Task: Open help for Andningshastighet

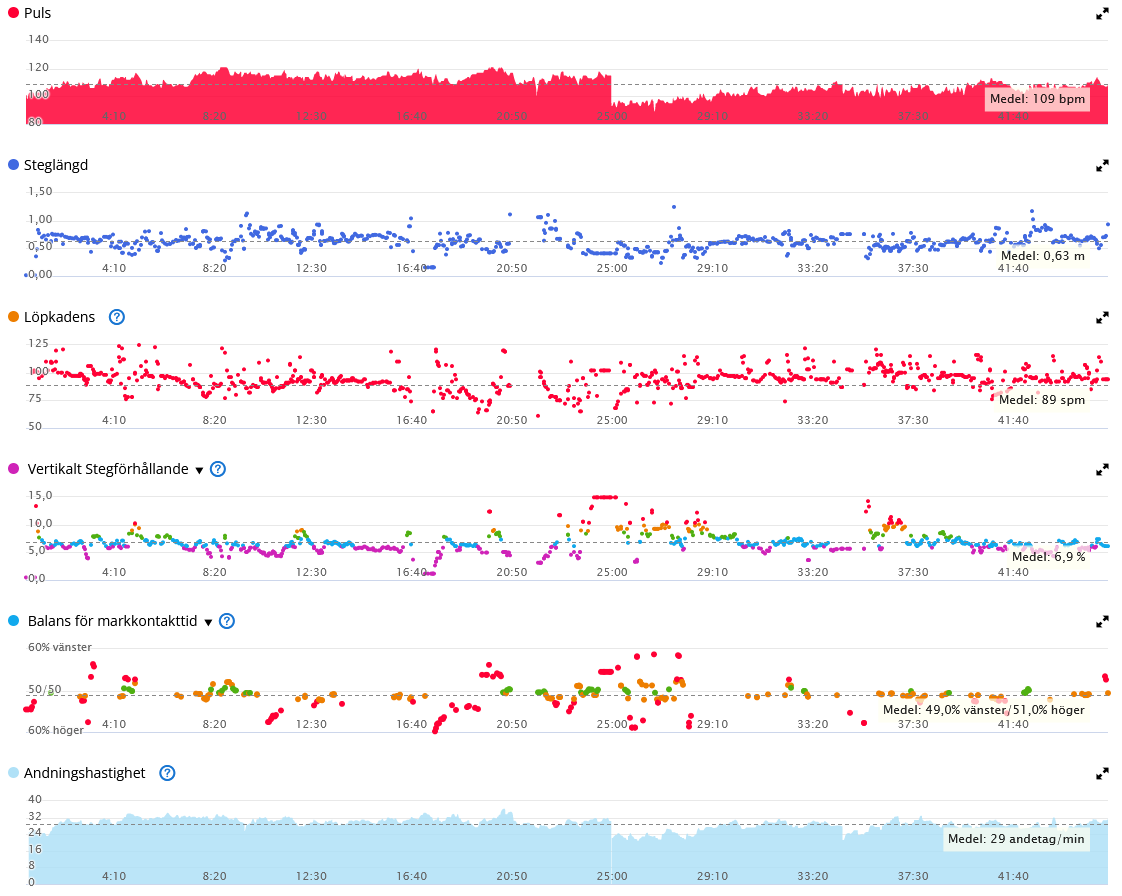Action: [x=167, y=773]
